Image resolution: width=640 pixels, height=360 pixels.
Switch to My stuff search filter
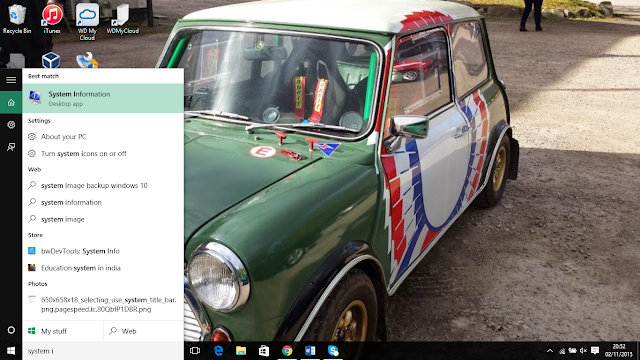pyautogui.click(x=62, y=331)
